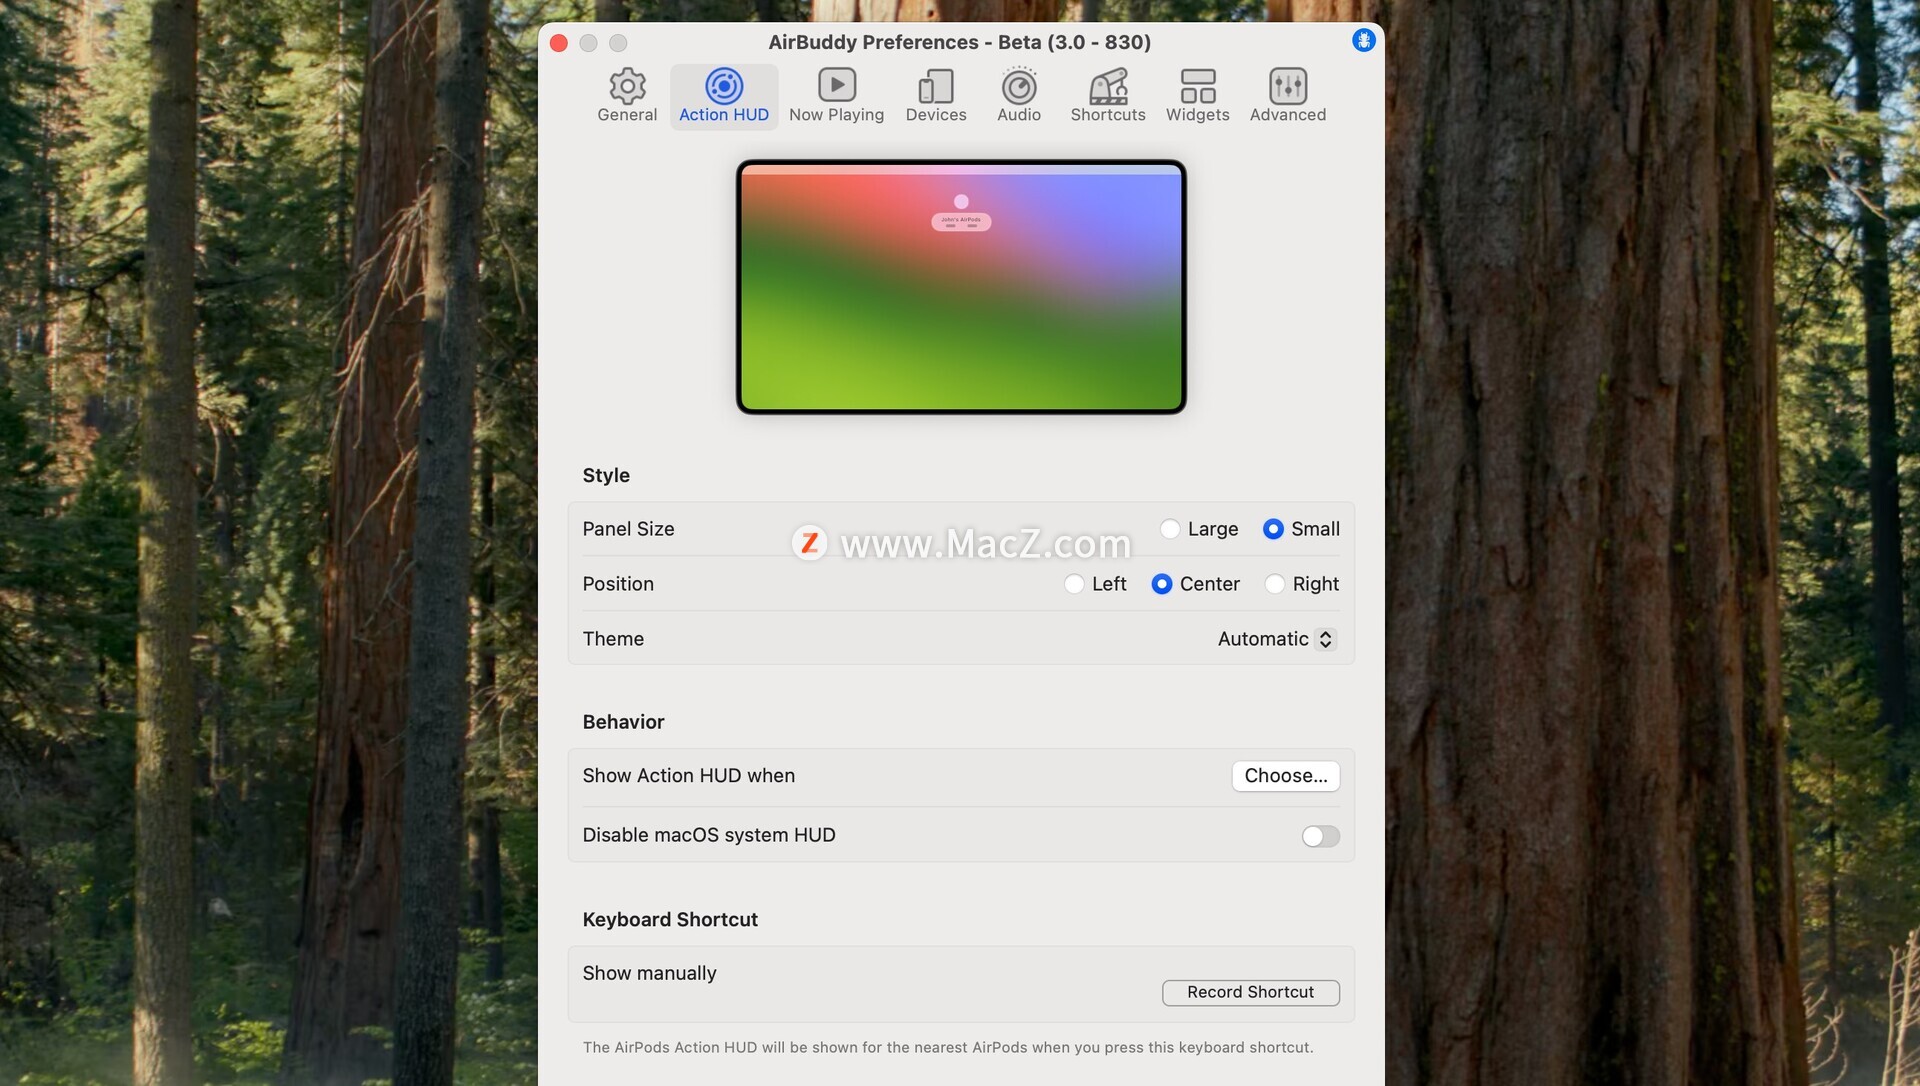The height and width of the screenshot is (1086, 1920).
Task: Toggle Disable macOS system HUD switch
Action: (x=1320, y=836)
